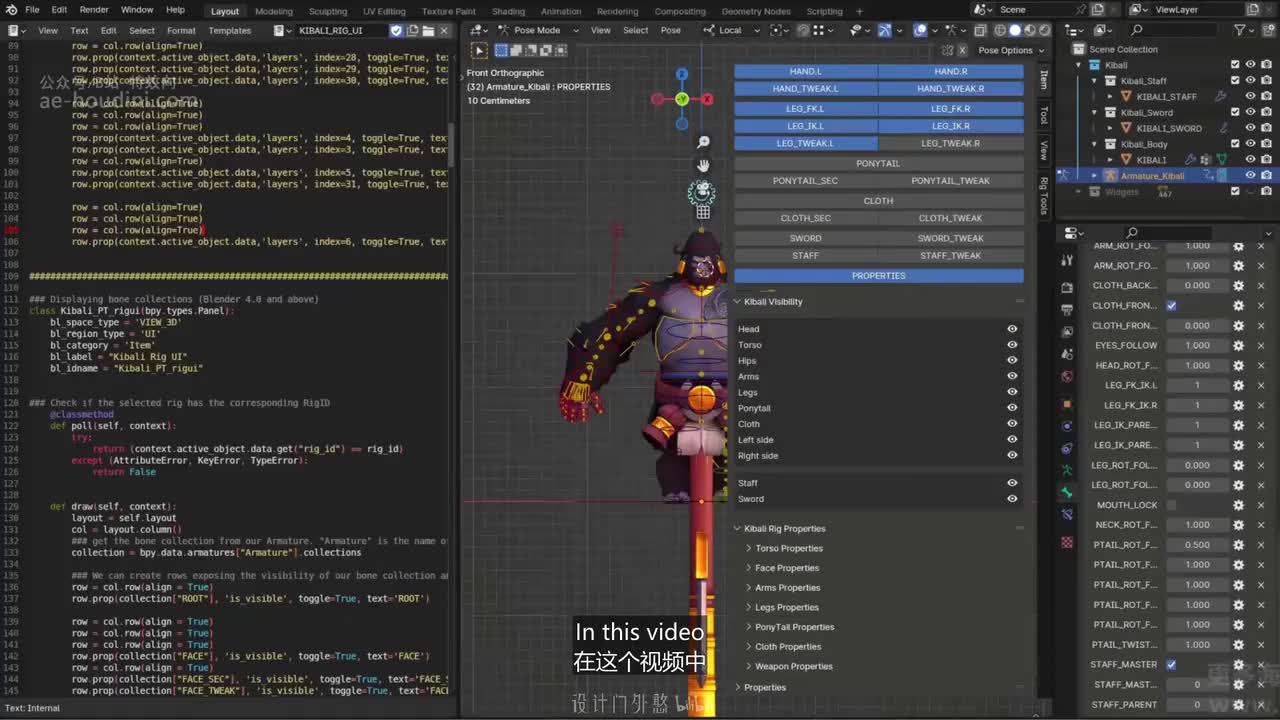Switch to the Scripting workspace tab

(x=824, y=11)
